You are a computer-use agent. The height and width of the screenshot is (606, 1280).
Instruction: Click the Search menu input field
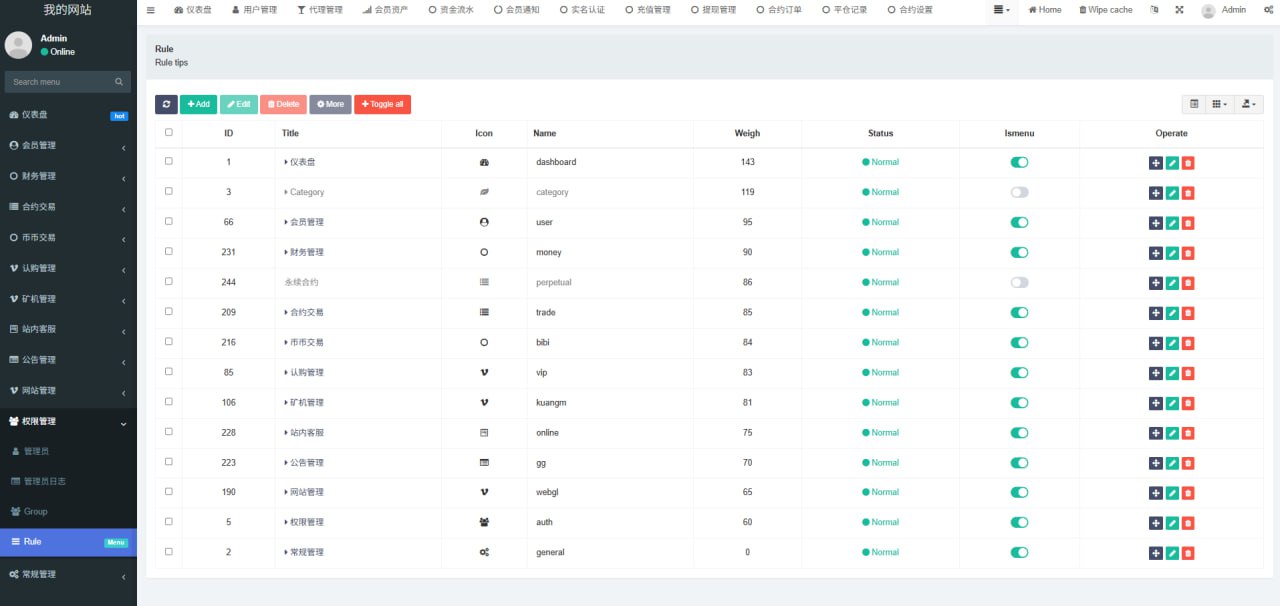(x=62, y=82)
